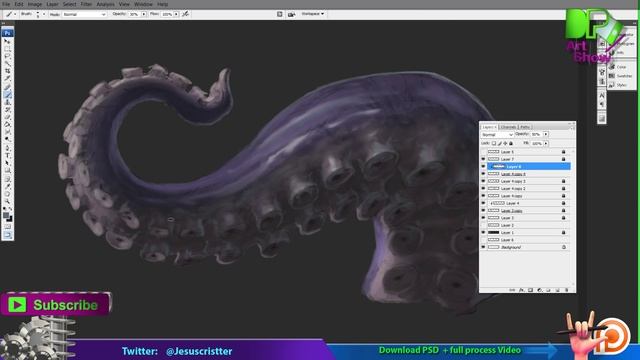Image resolution: width=640 pixels, height=360 pixels.
Task: Select the Crop tool
Action: pos(7,71)
